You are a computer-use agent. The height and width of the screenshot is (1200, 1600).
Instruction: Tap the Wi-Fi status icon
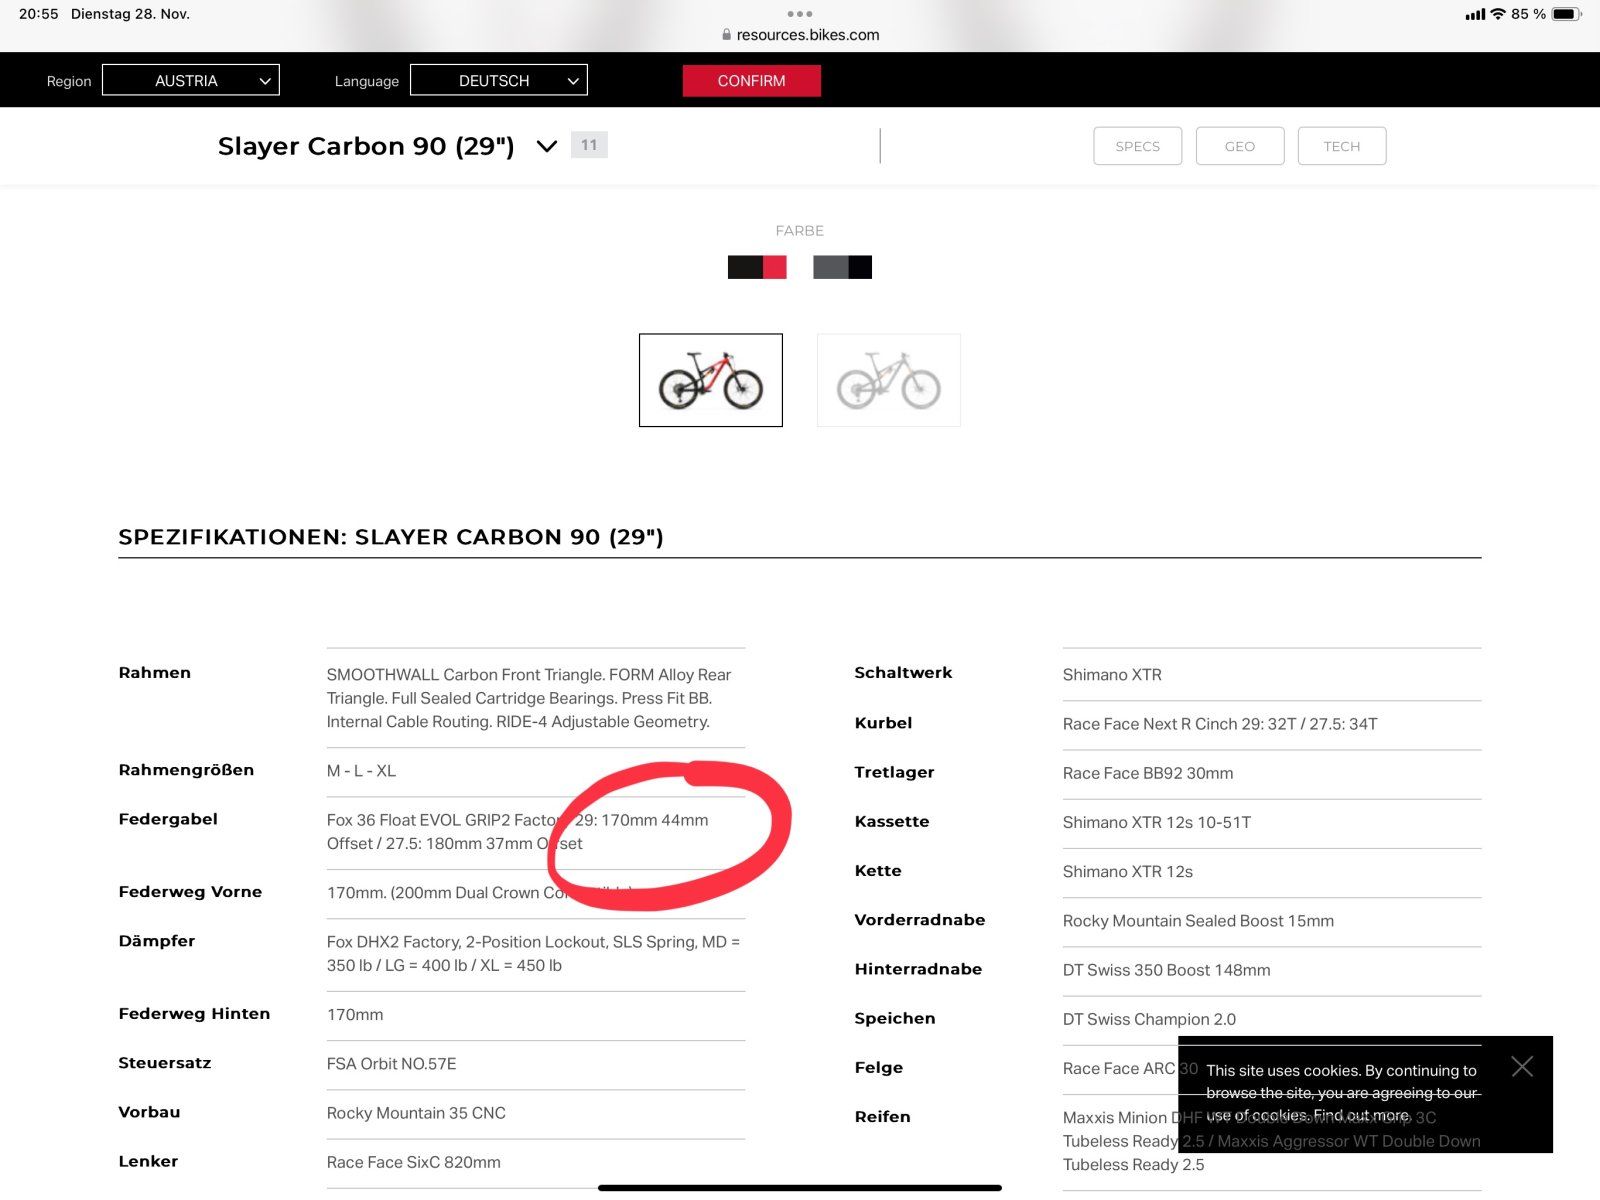coord(1498,14)
